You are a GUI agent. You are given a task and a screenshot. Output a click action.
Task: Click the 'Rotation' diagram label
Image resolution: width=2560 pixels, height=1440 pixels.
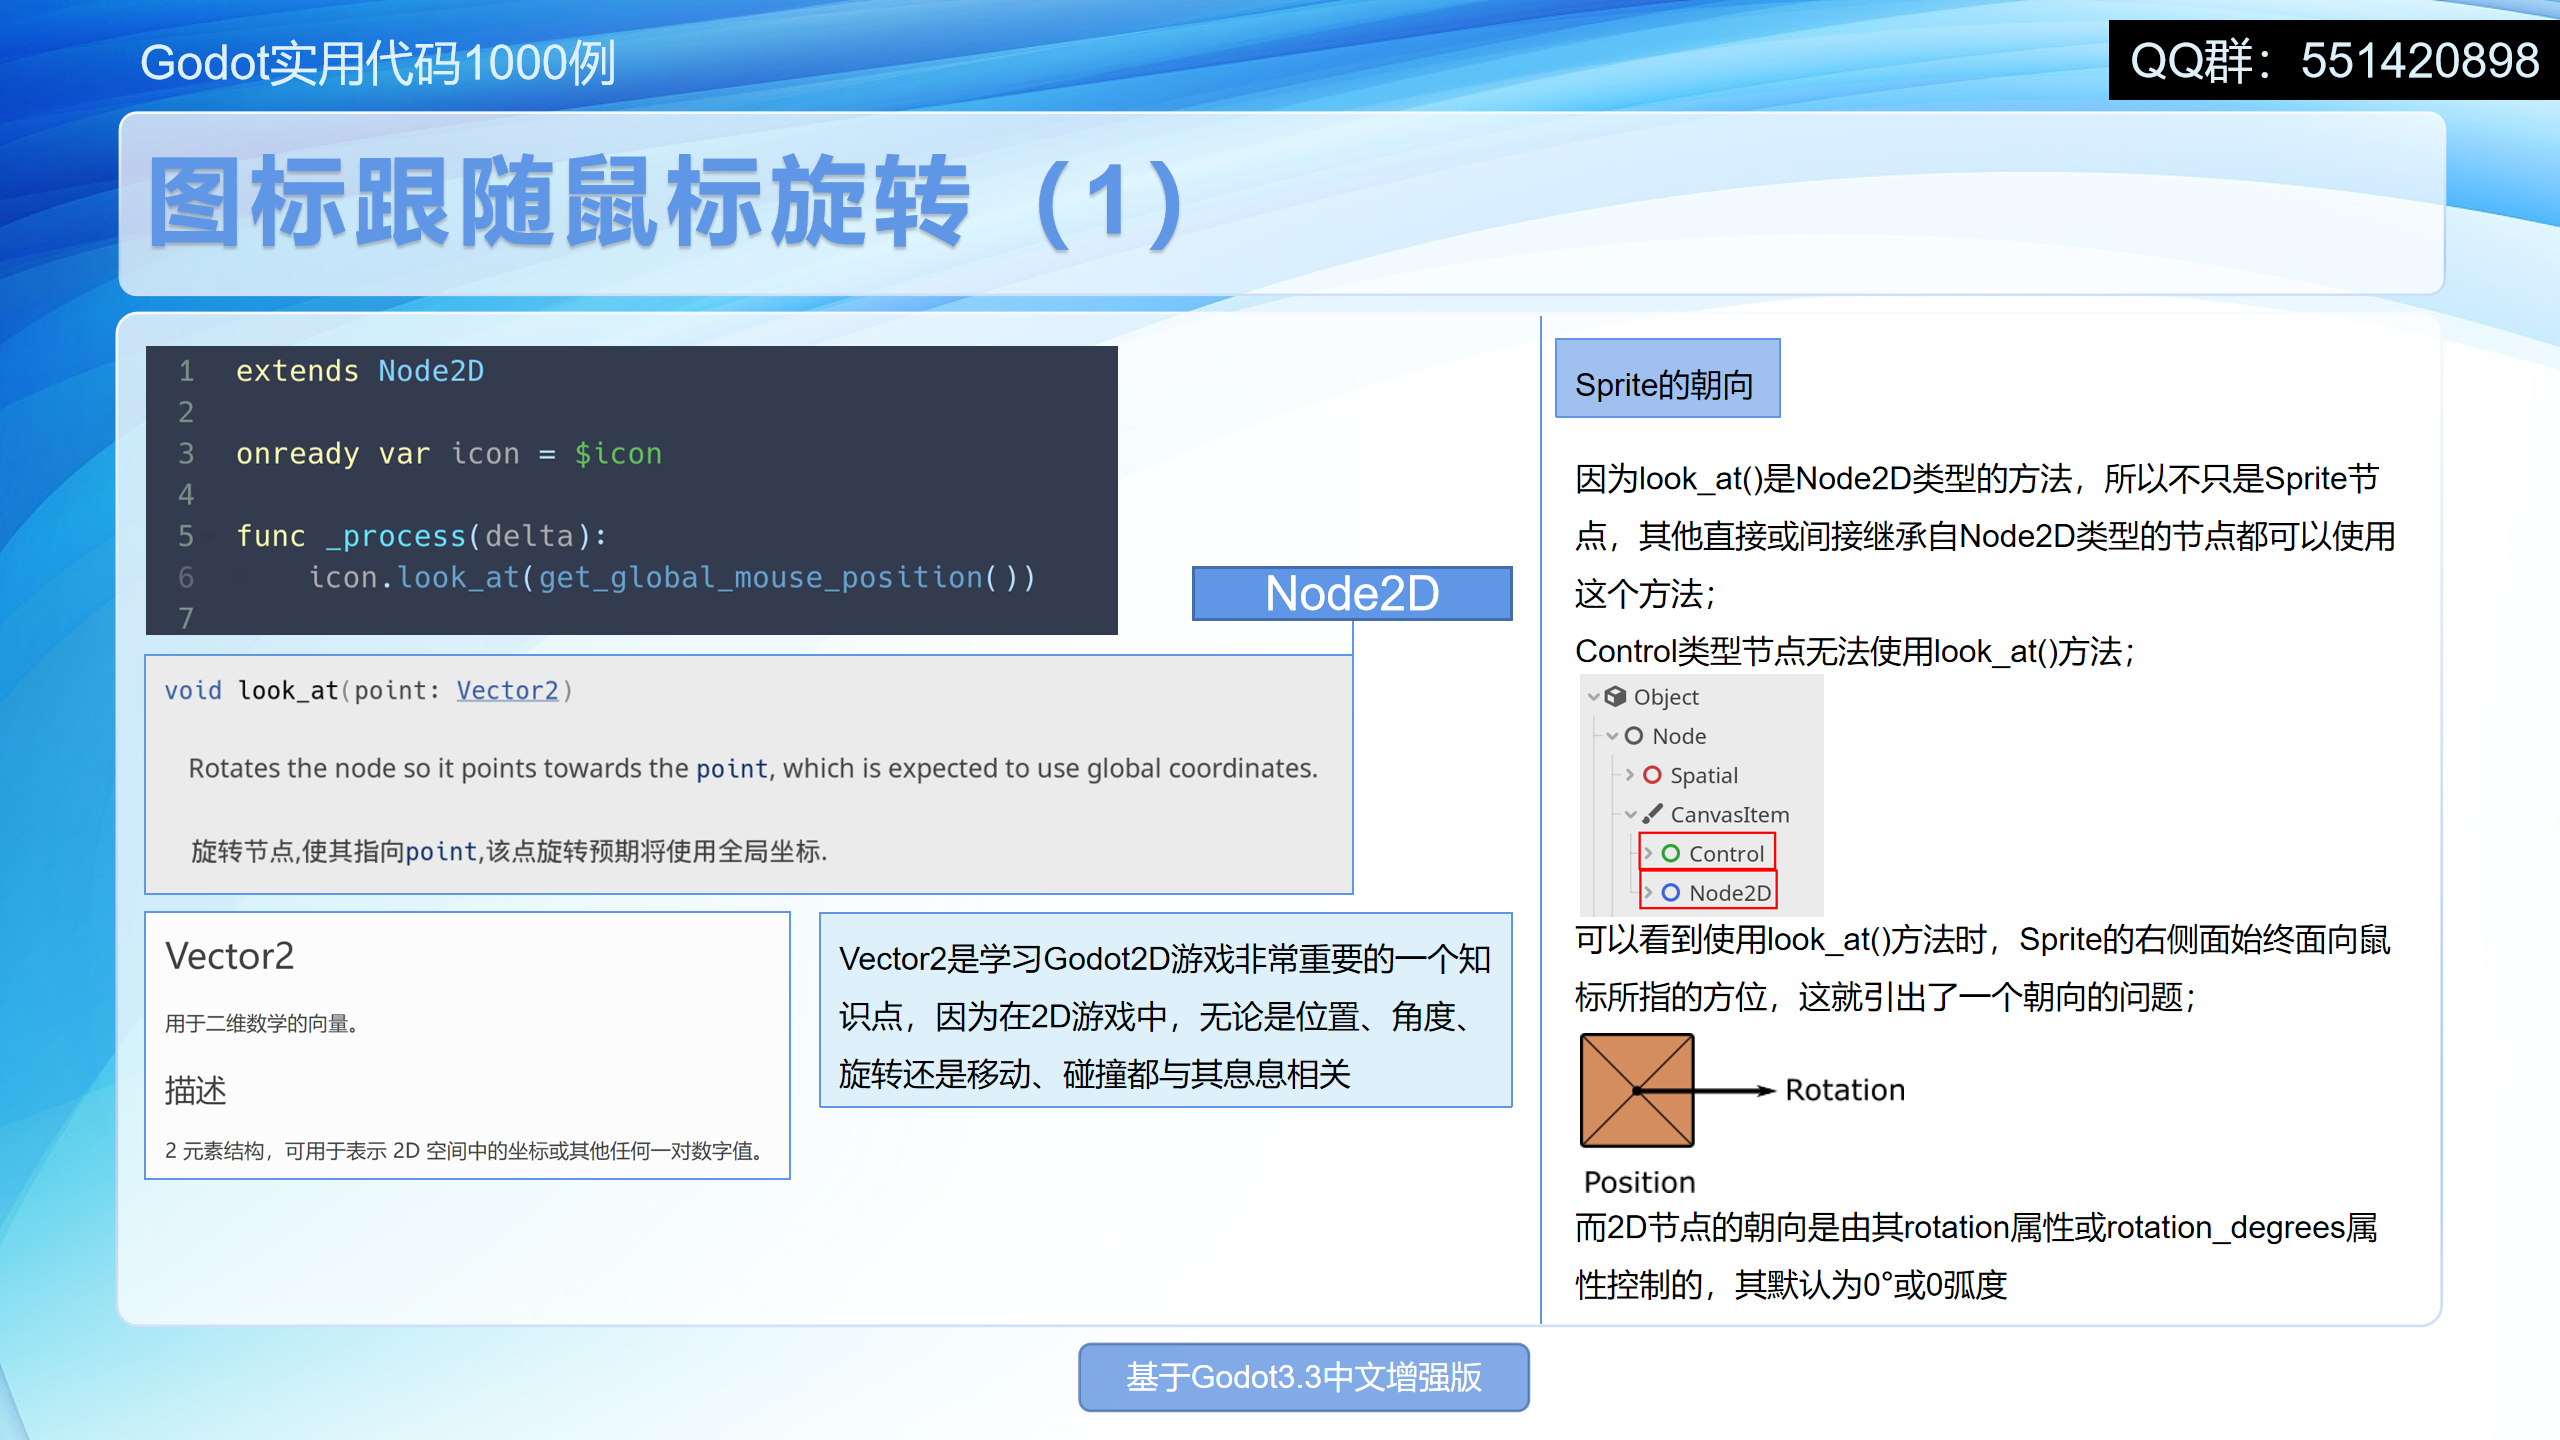pos(1845,1089)
